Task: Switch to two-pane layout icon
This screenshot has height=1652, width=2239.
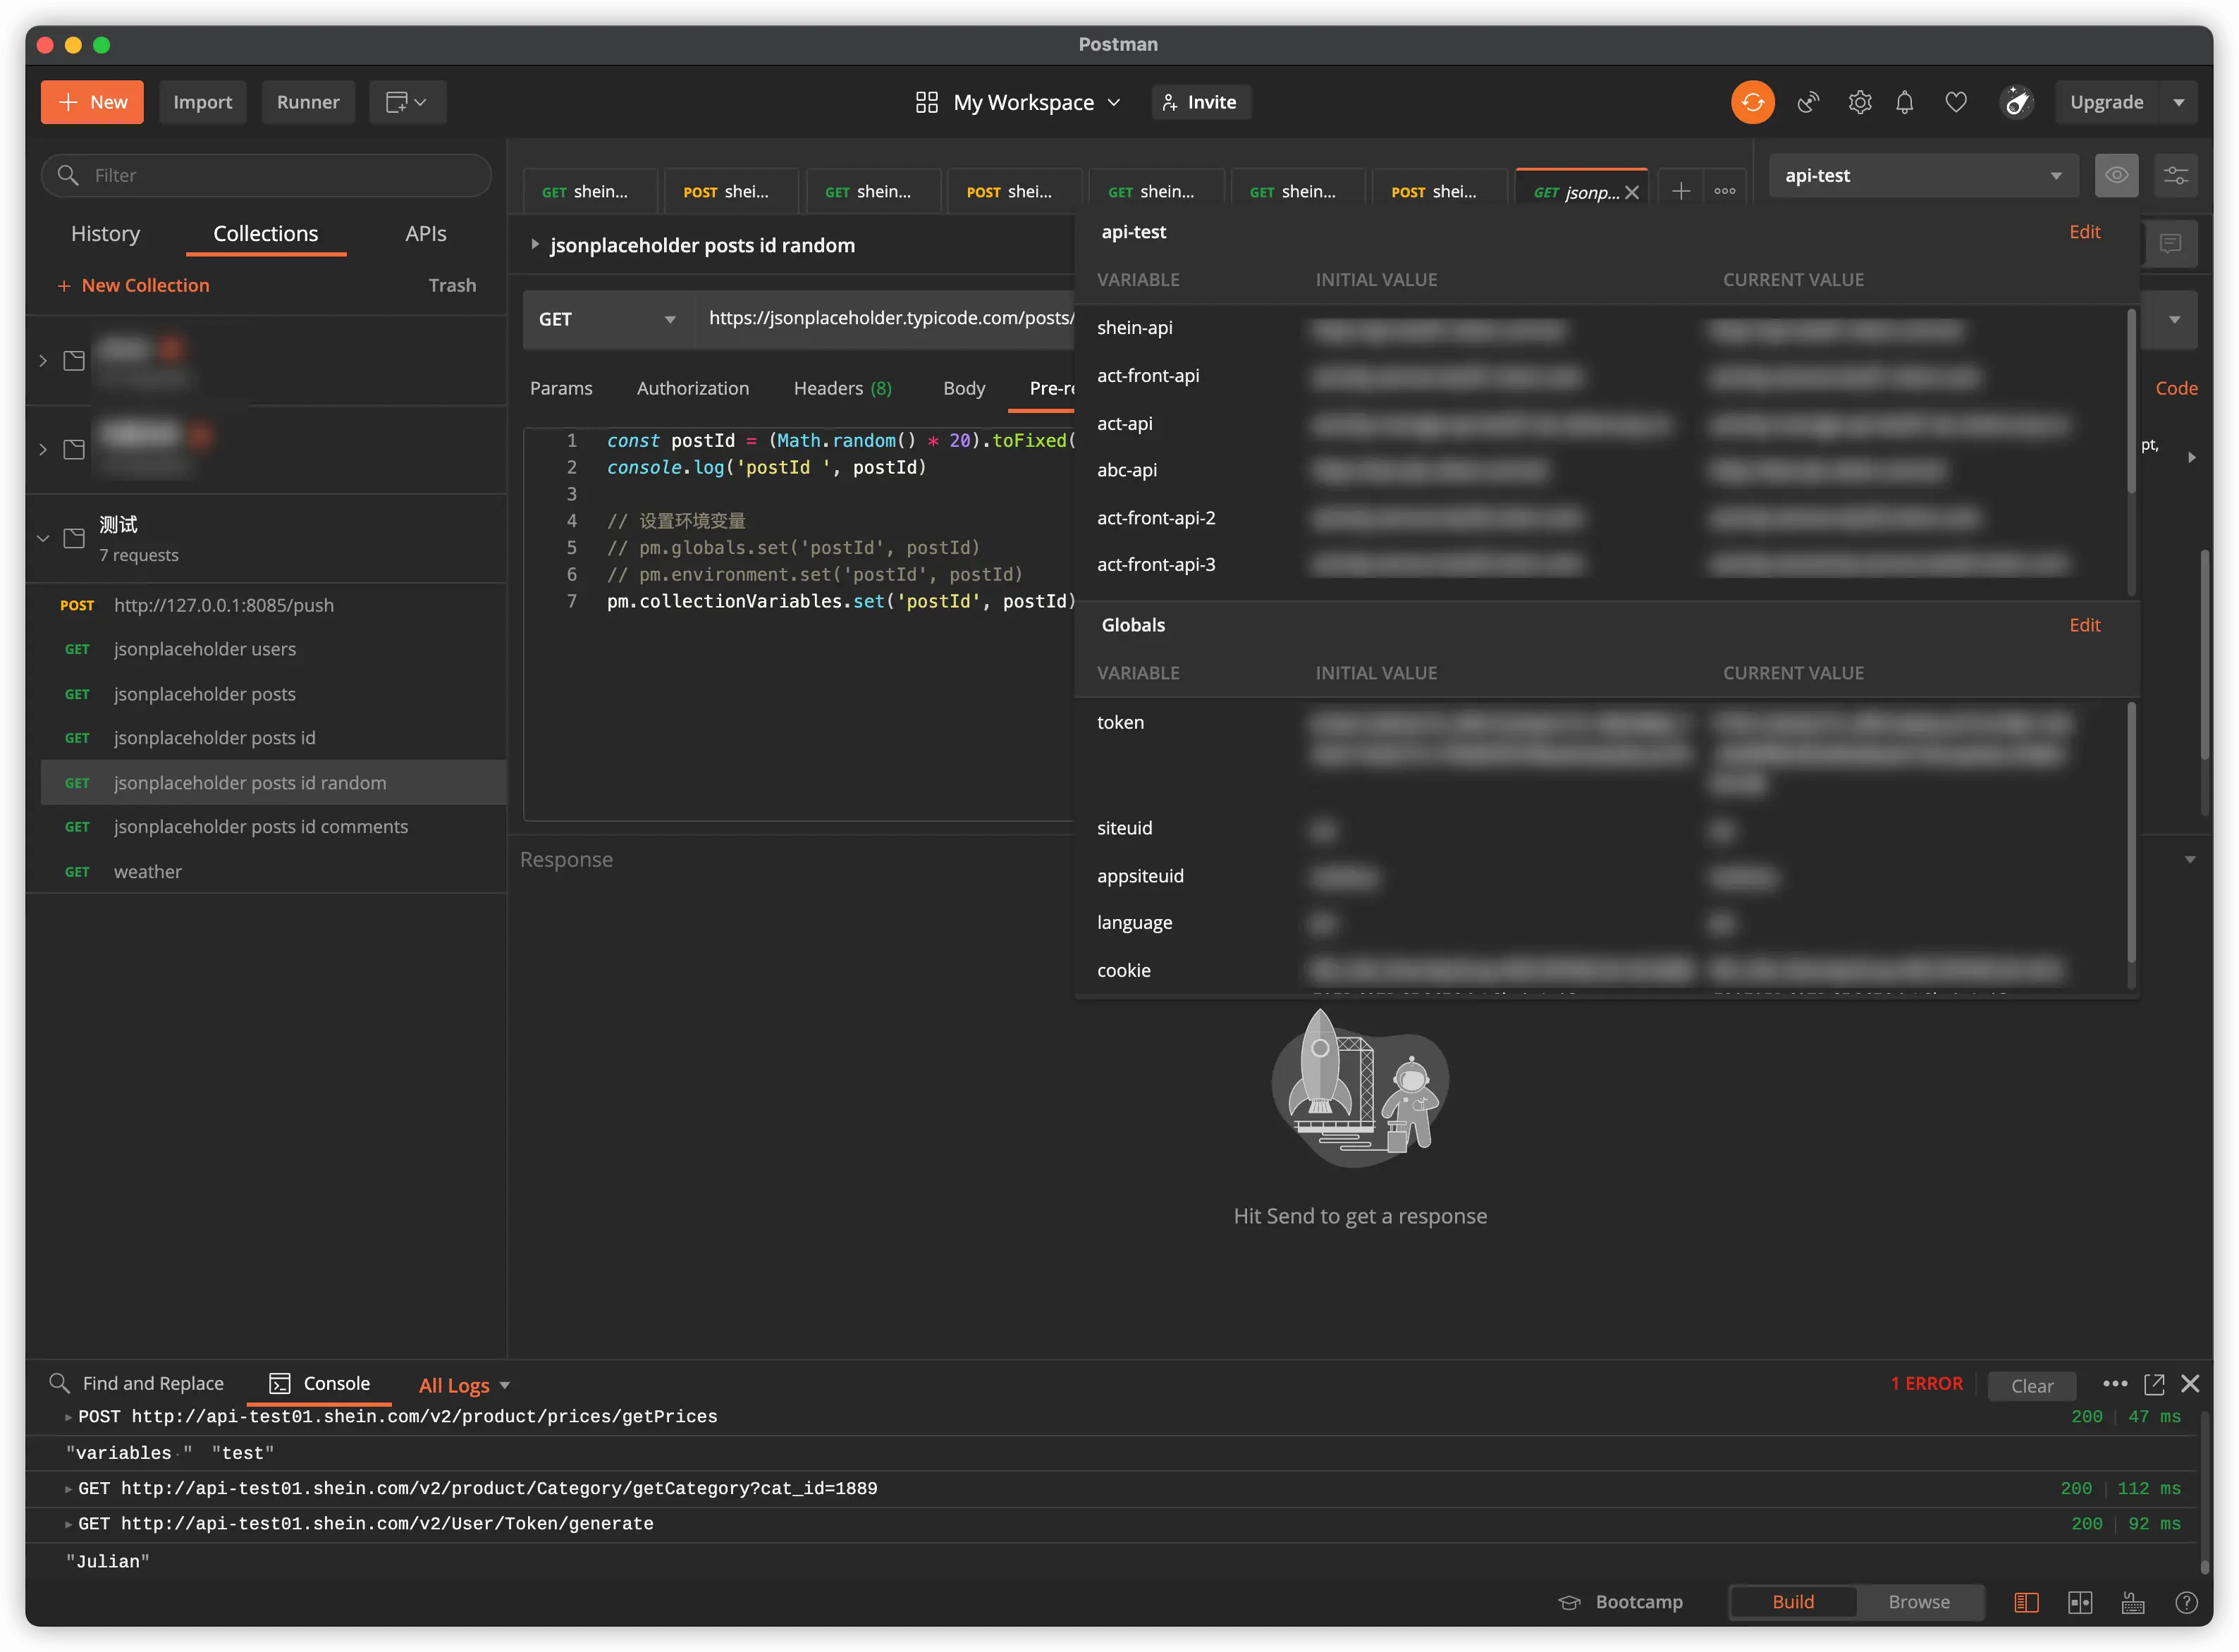Action: [x=2079, y=1602]
